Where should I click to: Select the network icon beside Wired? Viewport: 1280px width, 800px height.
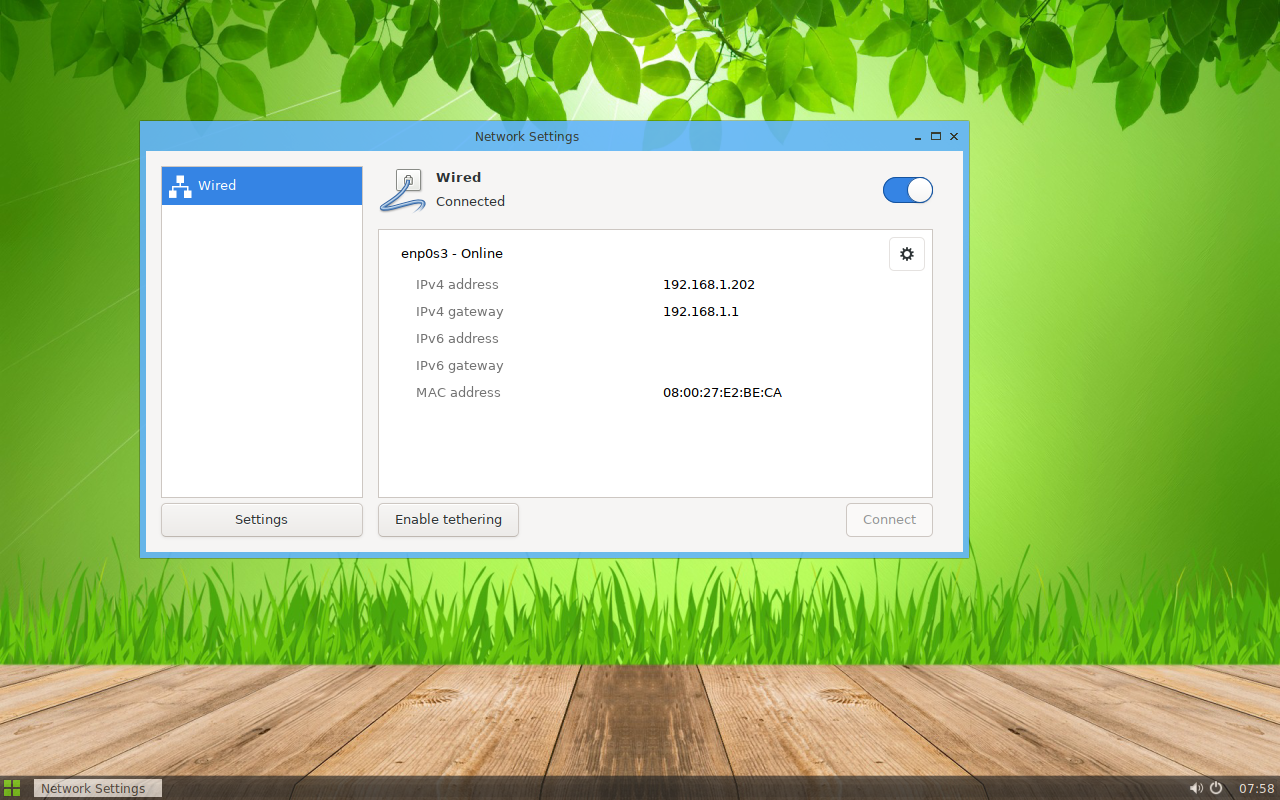coord(180,185)
